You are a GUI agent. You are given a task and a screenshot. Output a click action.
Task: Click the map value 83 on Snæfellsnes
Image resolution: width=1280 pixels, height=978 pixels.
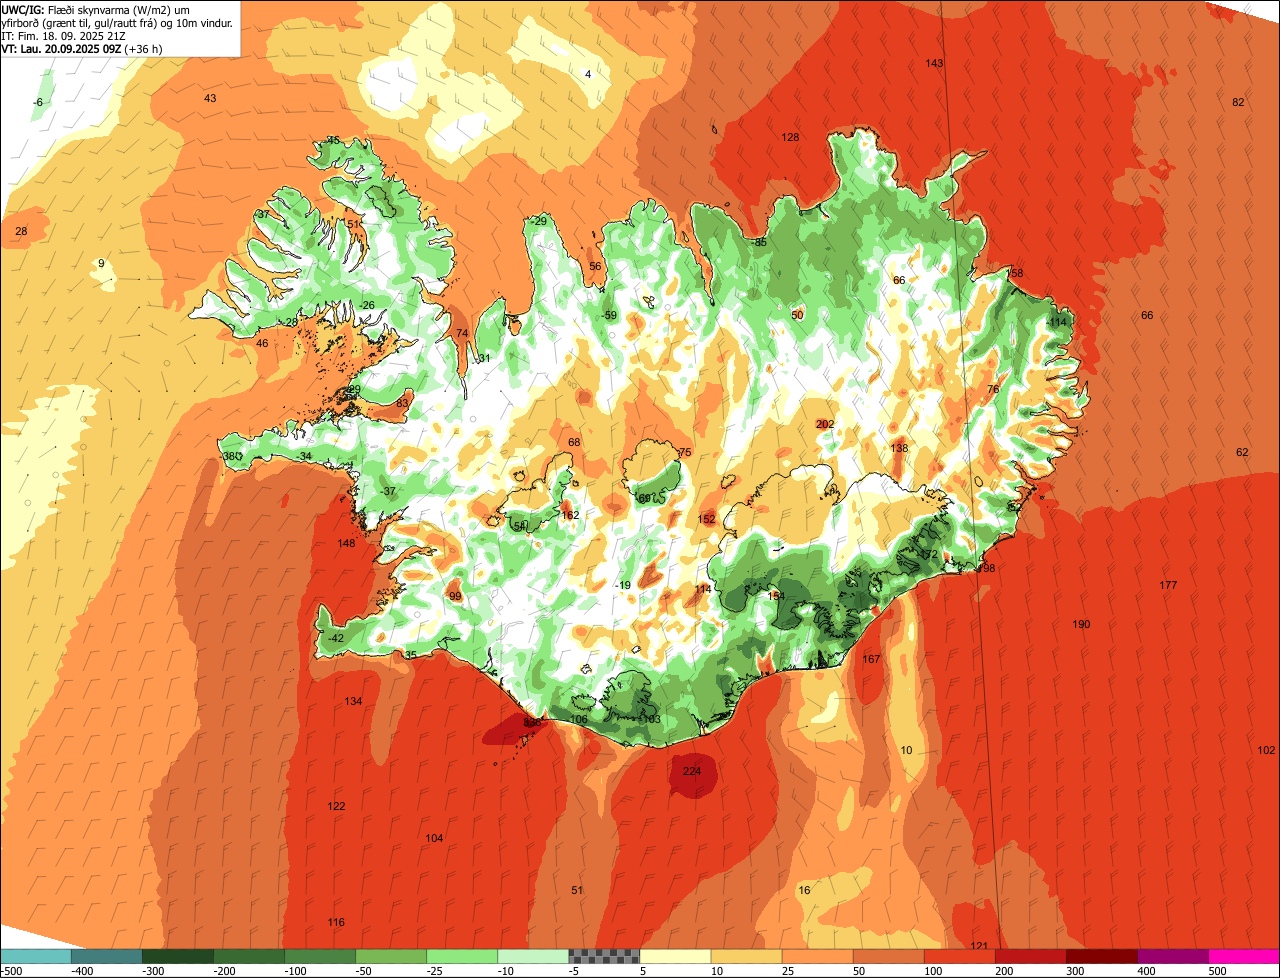pyautogui.click(x=402, y=402)
